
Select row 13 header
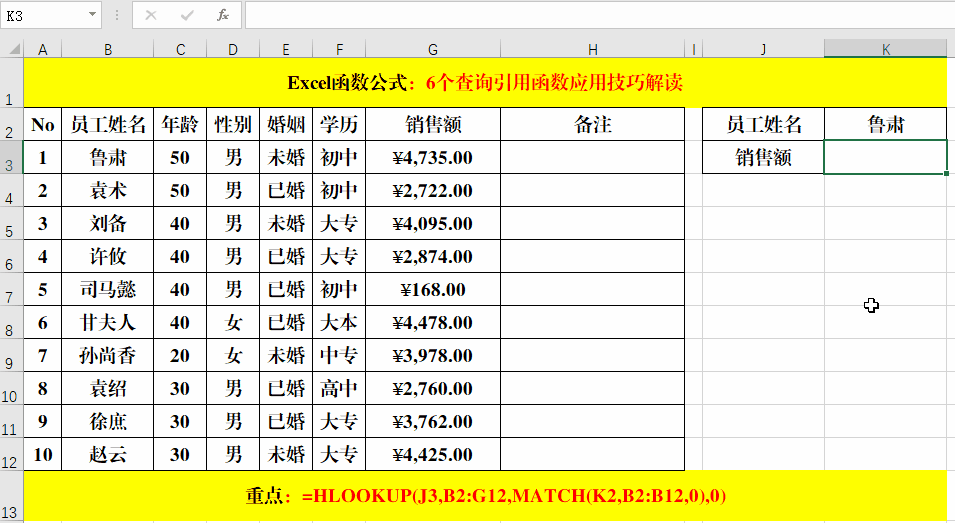click(12, 496)
